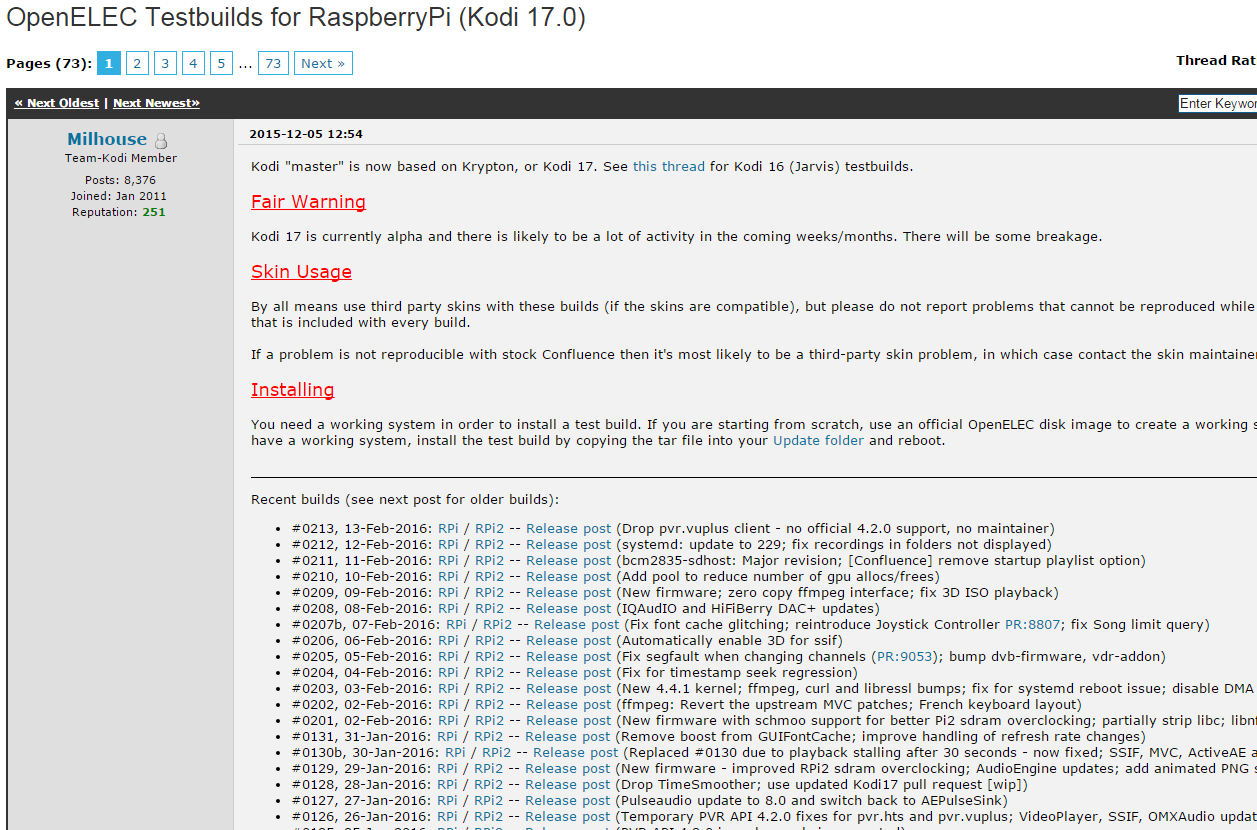
Task: Download RPi build #0207b
Action: coord(456,624)
